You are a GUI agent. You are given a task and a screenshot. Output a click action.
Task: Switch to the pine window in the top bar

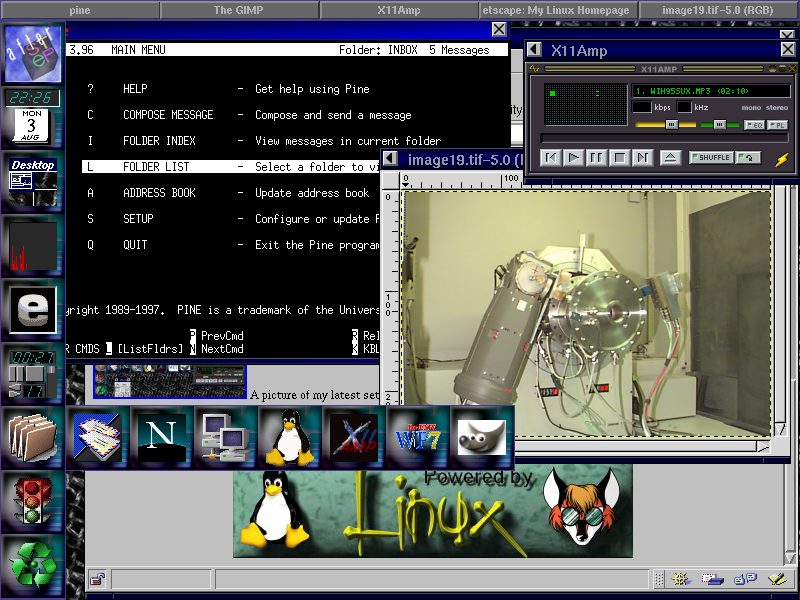80,10
